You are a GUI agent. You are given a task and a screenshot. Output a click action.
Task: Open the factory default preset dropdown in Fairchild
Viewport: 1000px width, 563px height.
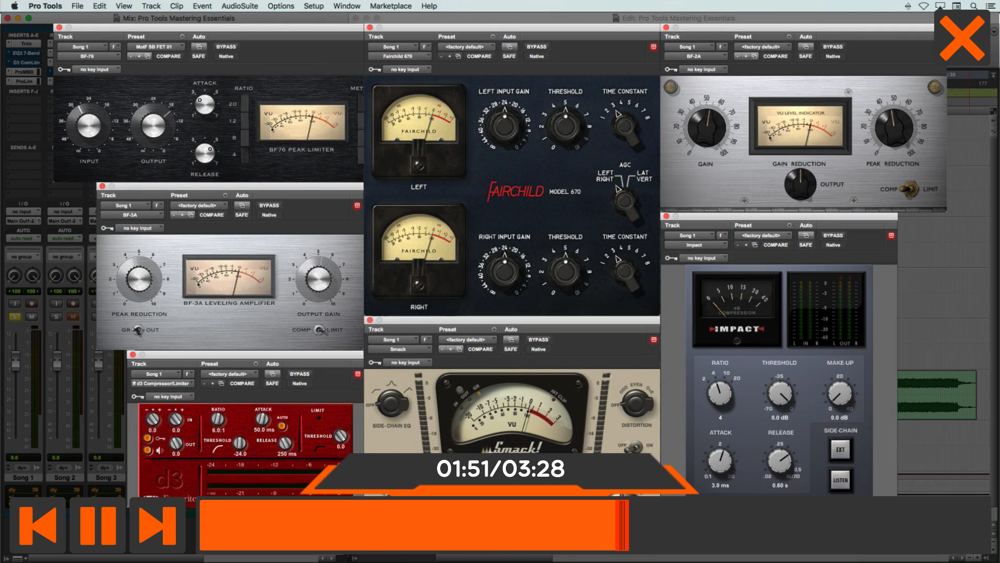465,47
